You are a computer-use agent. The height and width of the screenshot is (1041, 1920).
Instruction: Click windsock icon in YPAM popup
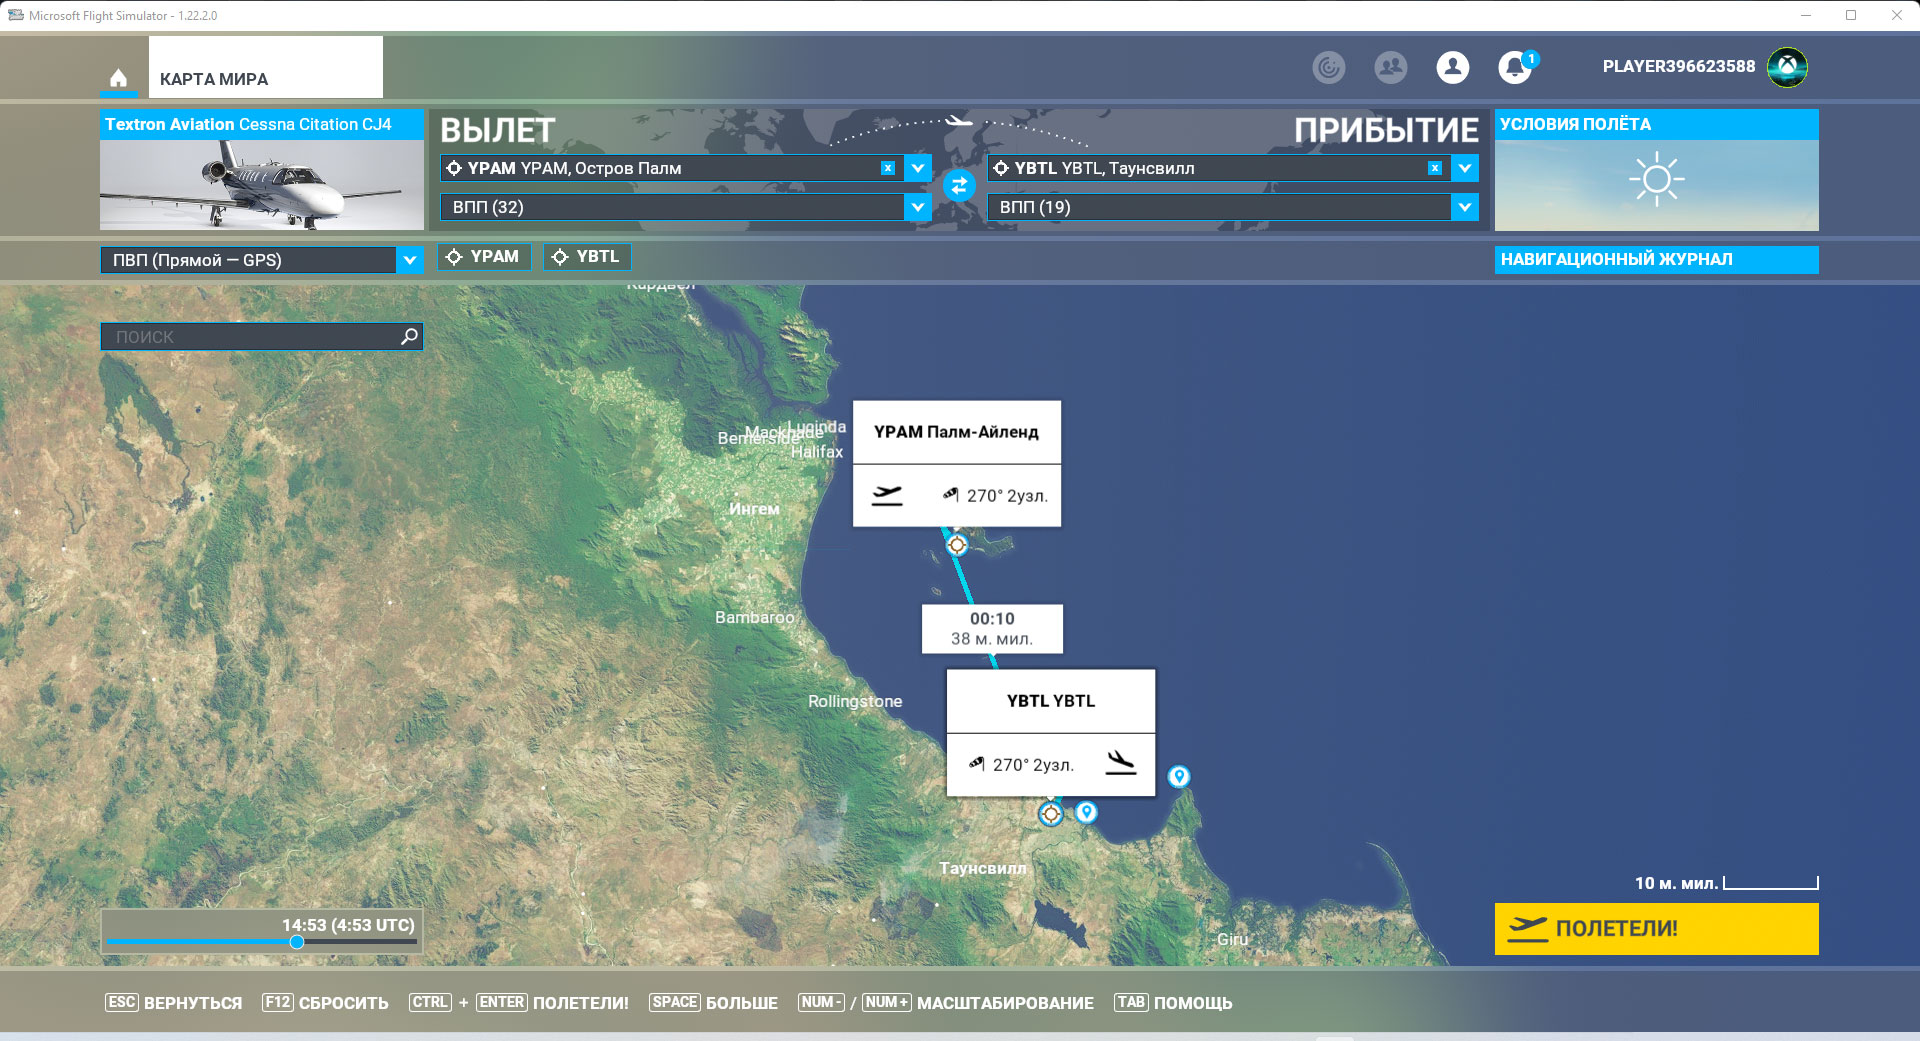pyautogui.click(x=951, y=494)
